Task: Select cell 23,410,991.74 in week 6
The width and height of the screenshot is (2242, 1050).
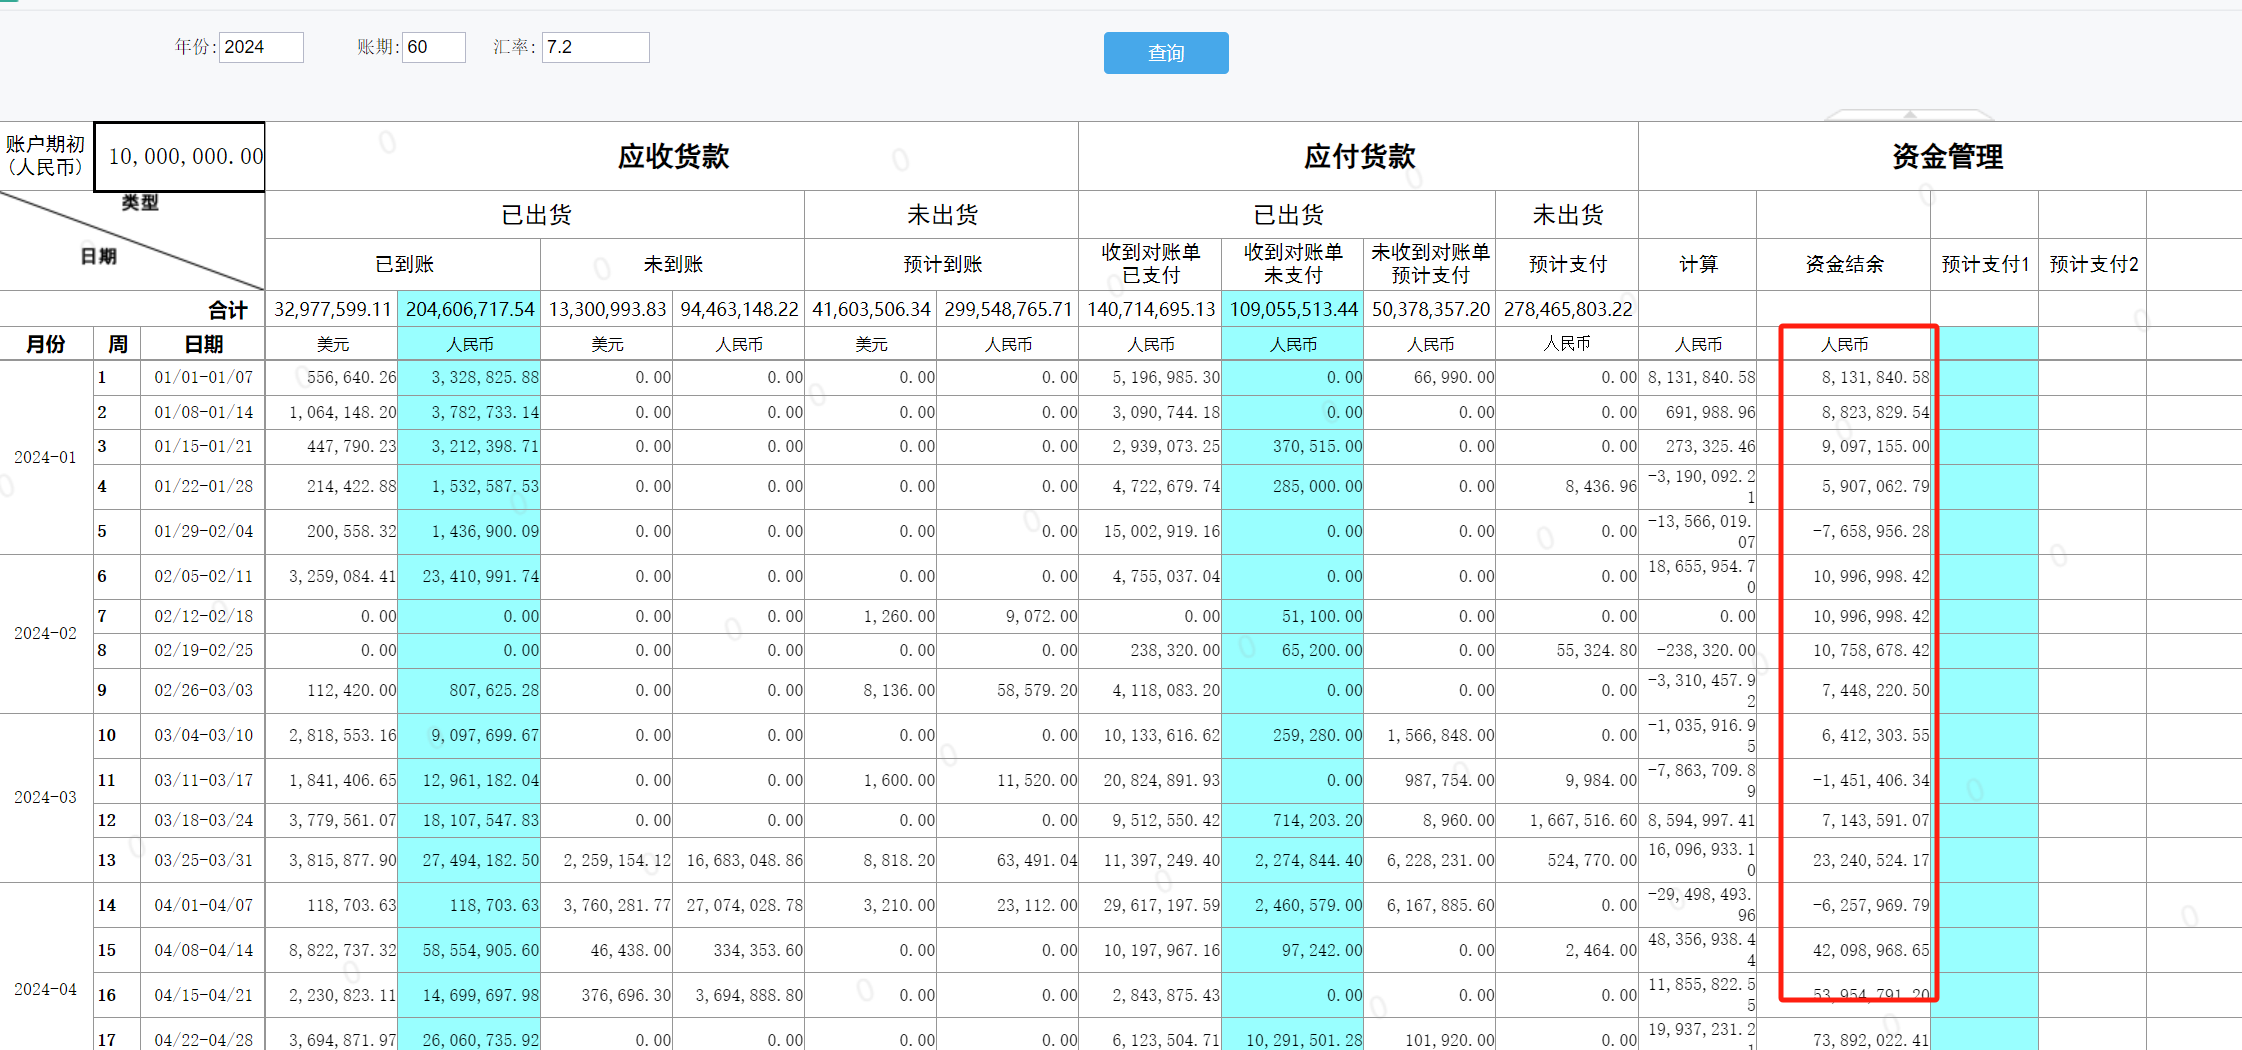Action: tap(469, 577)
